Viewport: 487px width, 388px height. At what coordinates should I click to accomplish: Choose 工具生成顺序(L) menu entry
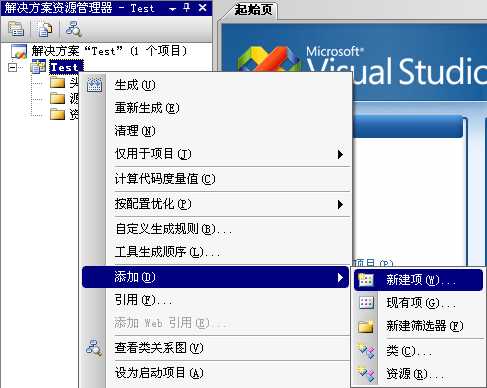click(215, 252)
